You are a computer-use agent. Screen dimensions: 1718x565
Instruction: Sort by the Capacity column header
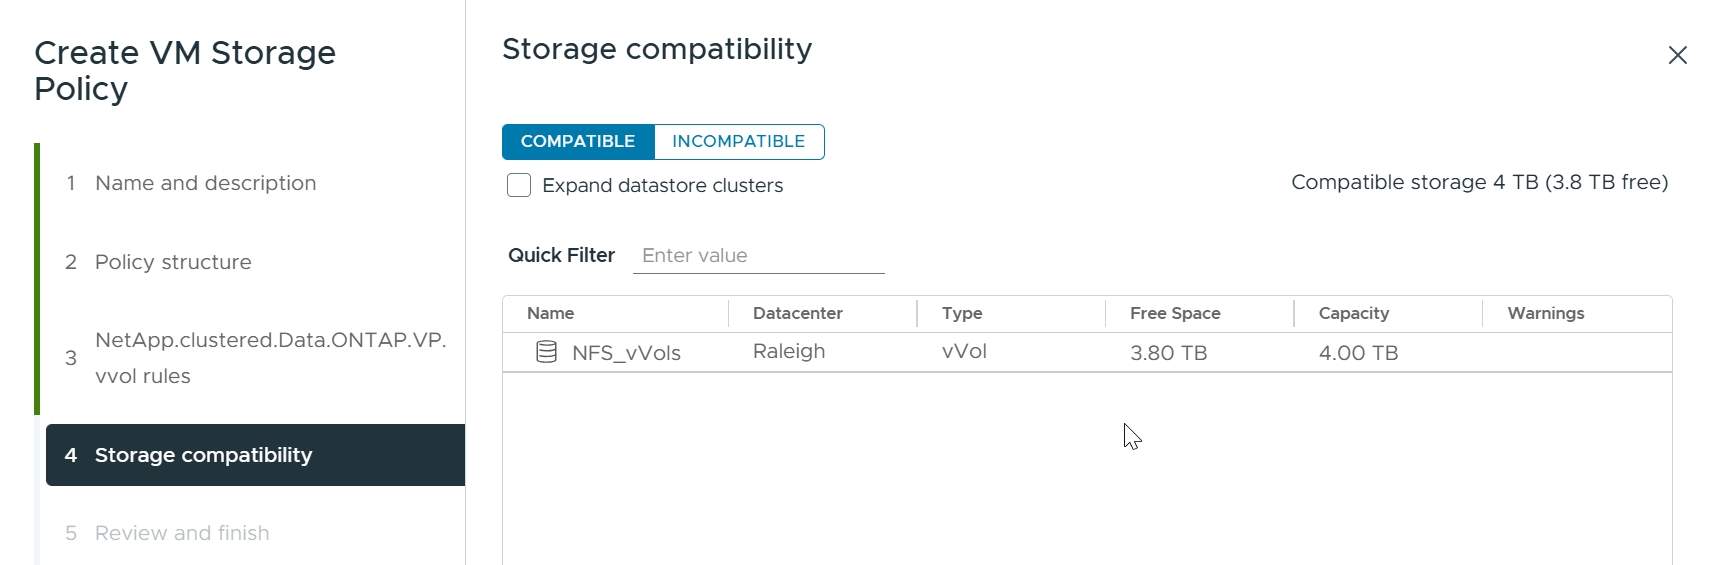coord(1353,313)
